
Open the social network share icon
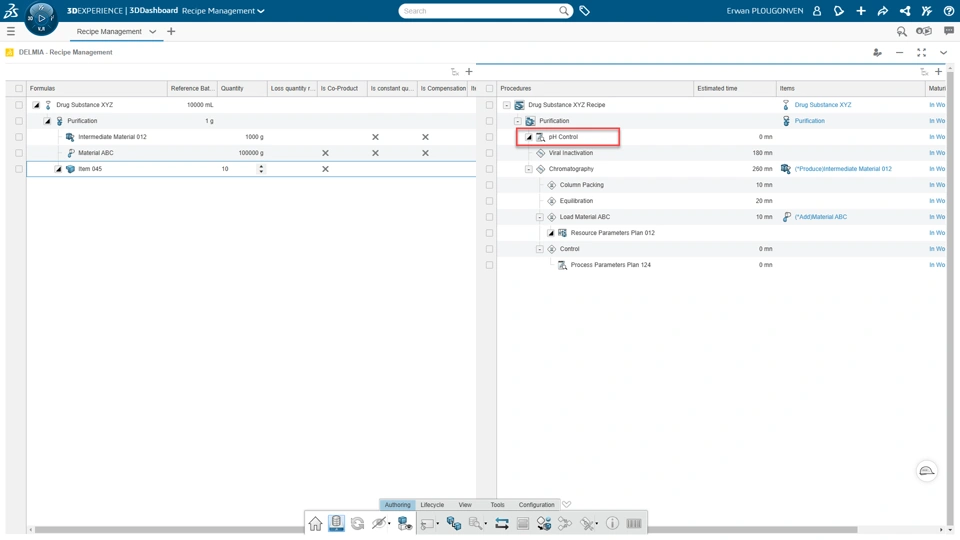(x=905, y=11)
